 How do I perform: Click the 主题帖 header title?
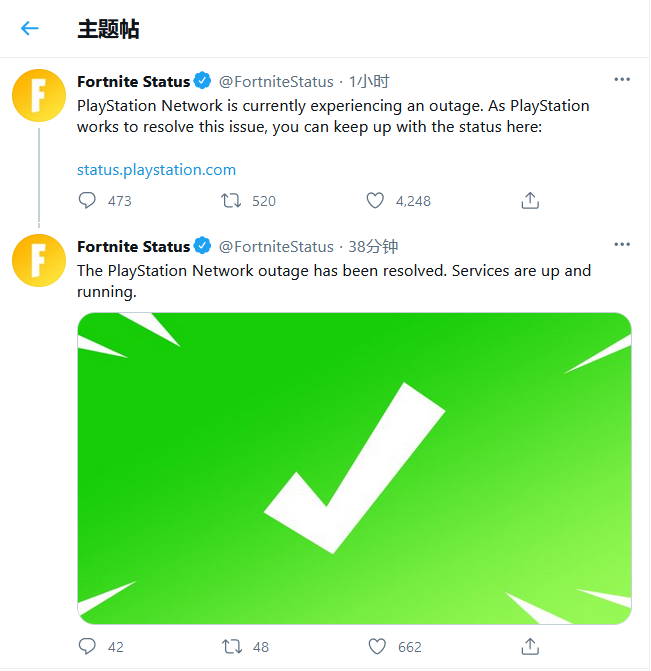pyautogui.click(x=108, y=29)
